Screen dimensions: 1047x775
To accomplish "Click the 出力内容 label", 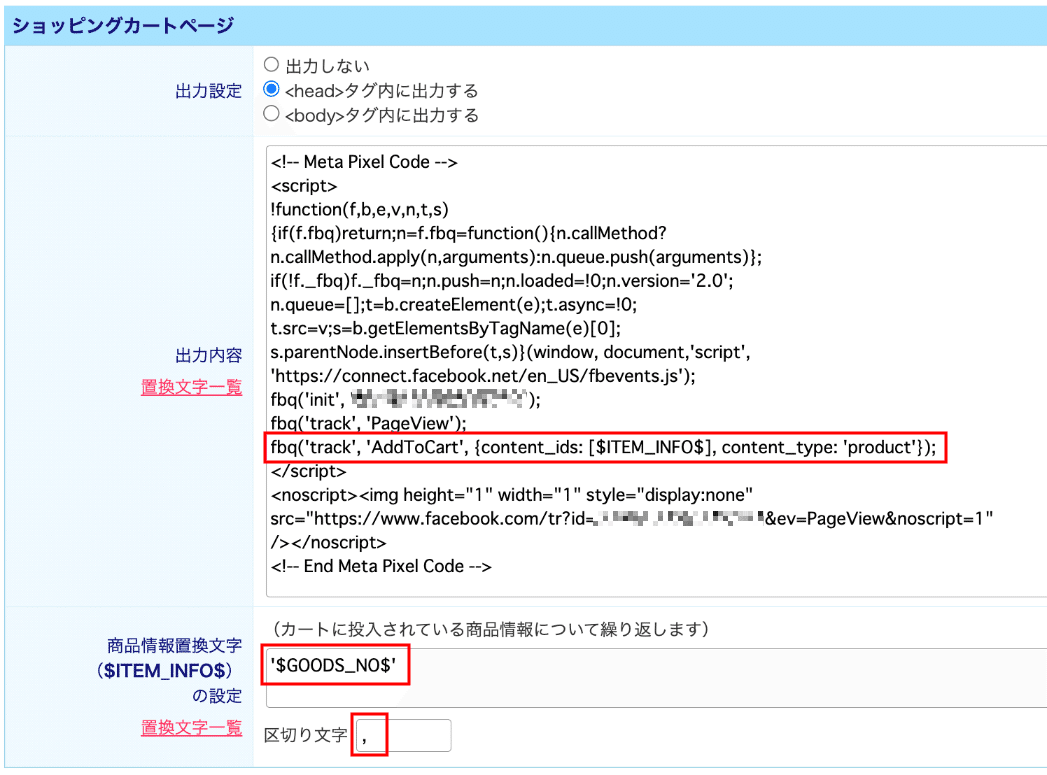I will coord(208,355).
